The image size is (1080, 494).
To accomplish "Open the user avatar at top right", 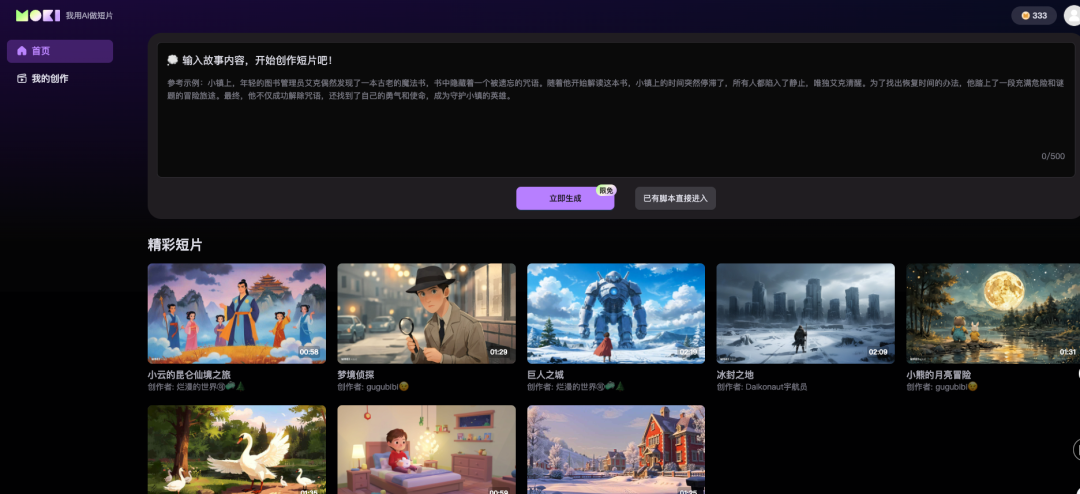I will tap(1072, 15).
